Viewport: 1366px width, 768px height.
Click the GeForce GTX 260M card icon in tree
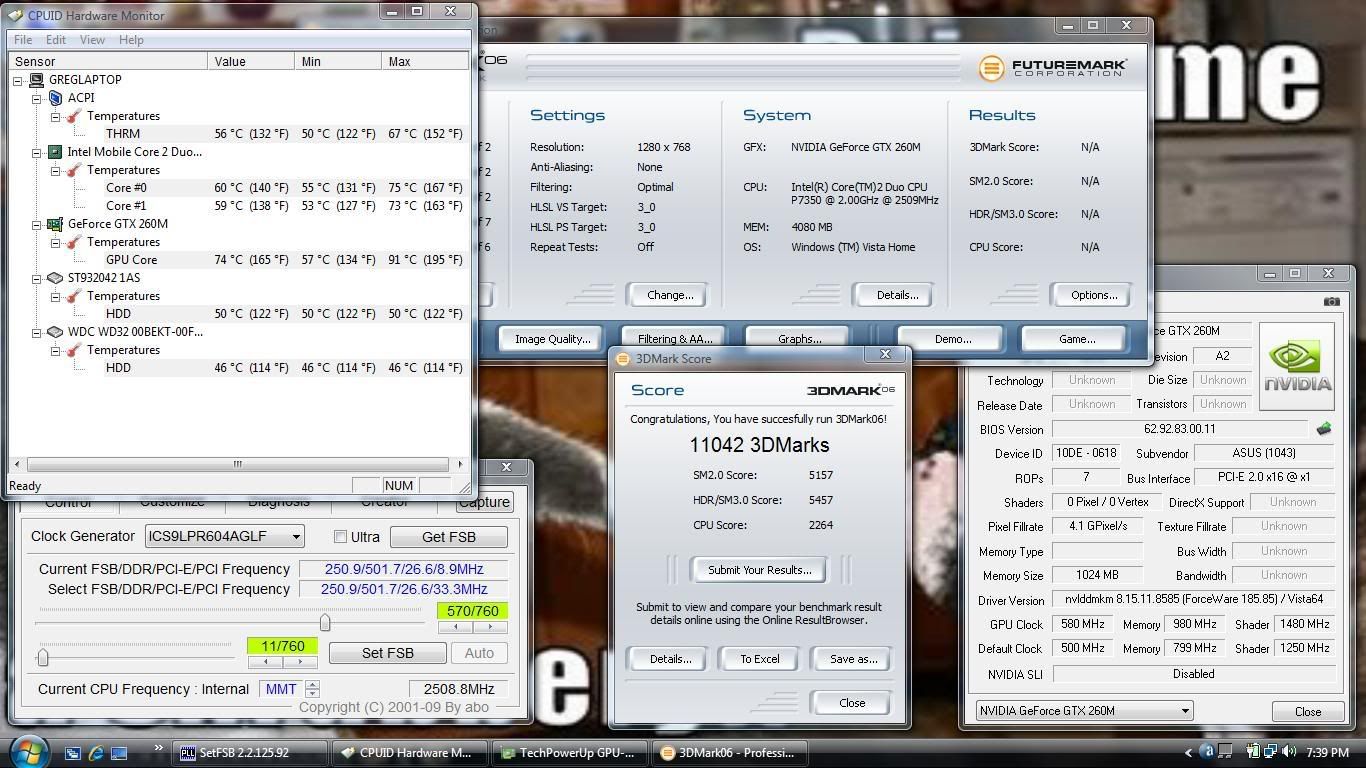pyautogui.click(x=55, y=224)
